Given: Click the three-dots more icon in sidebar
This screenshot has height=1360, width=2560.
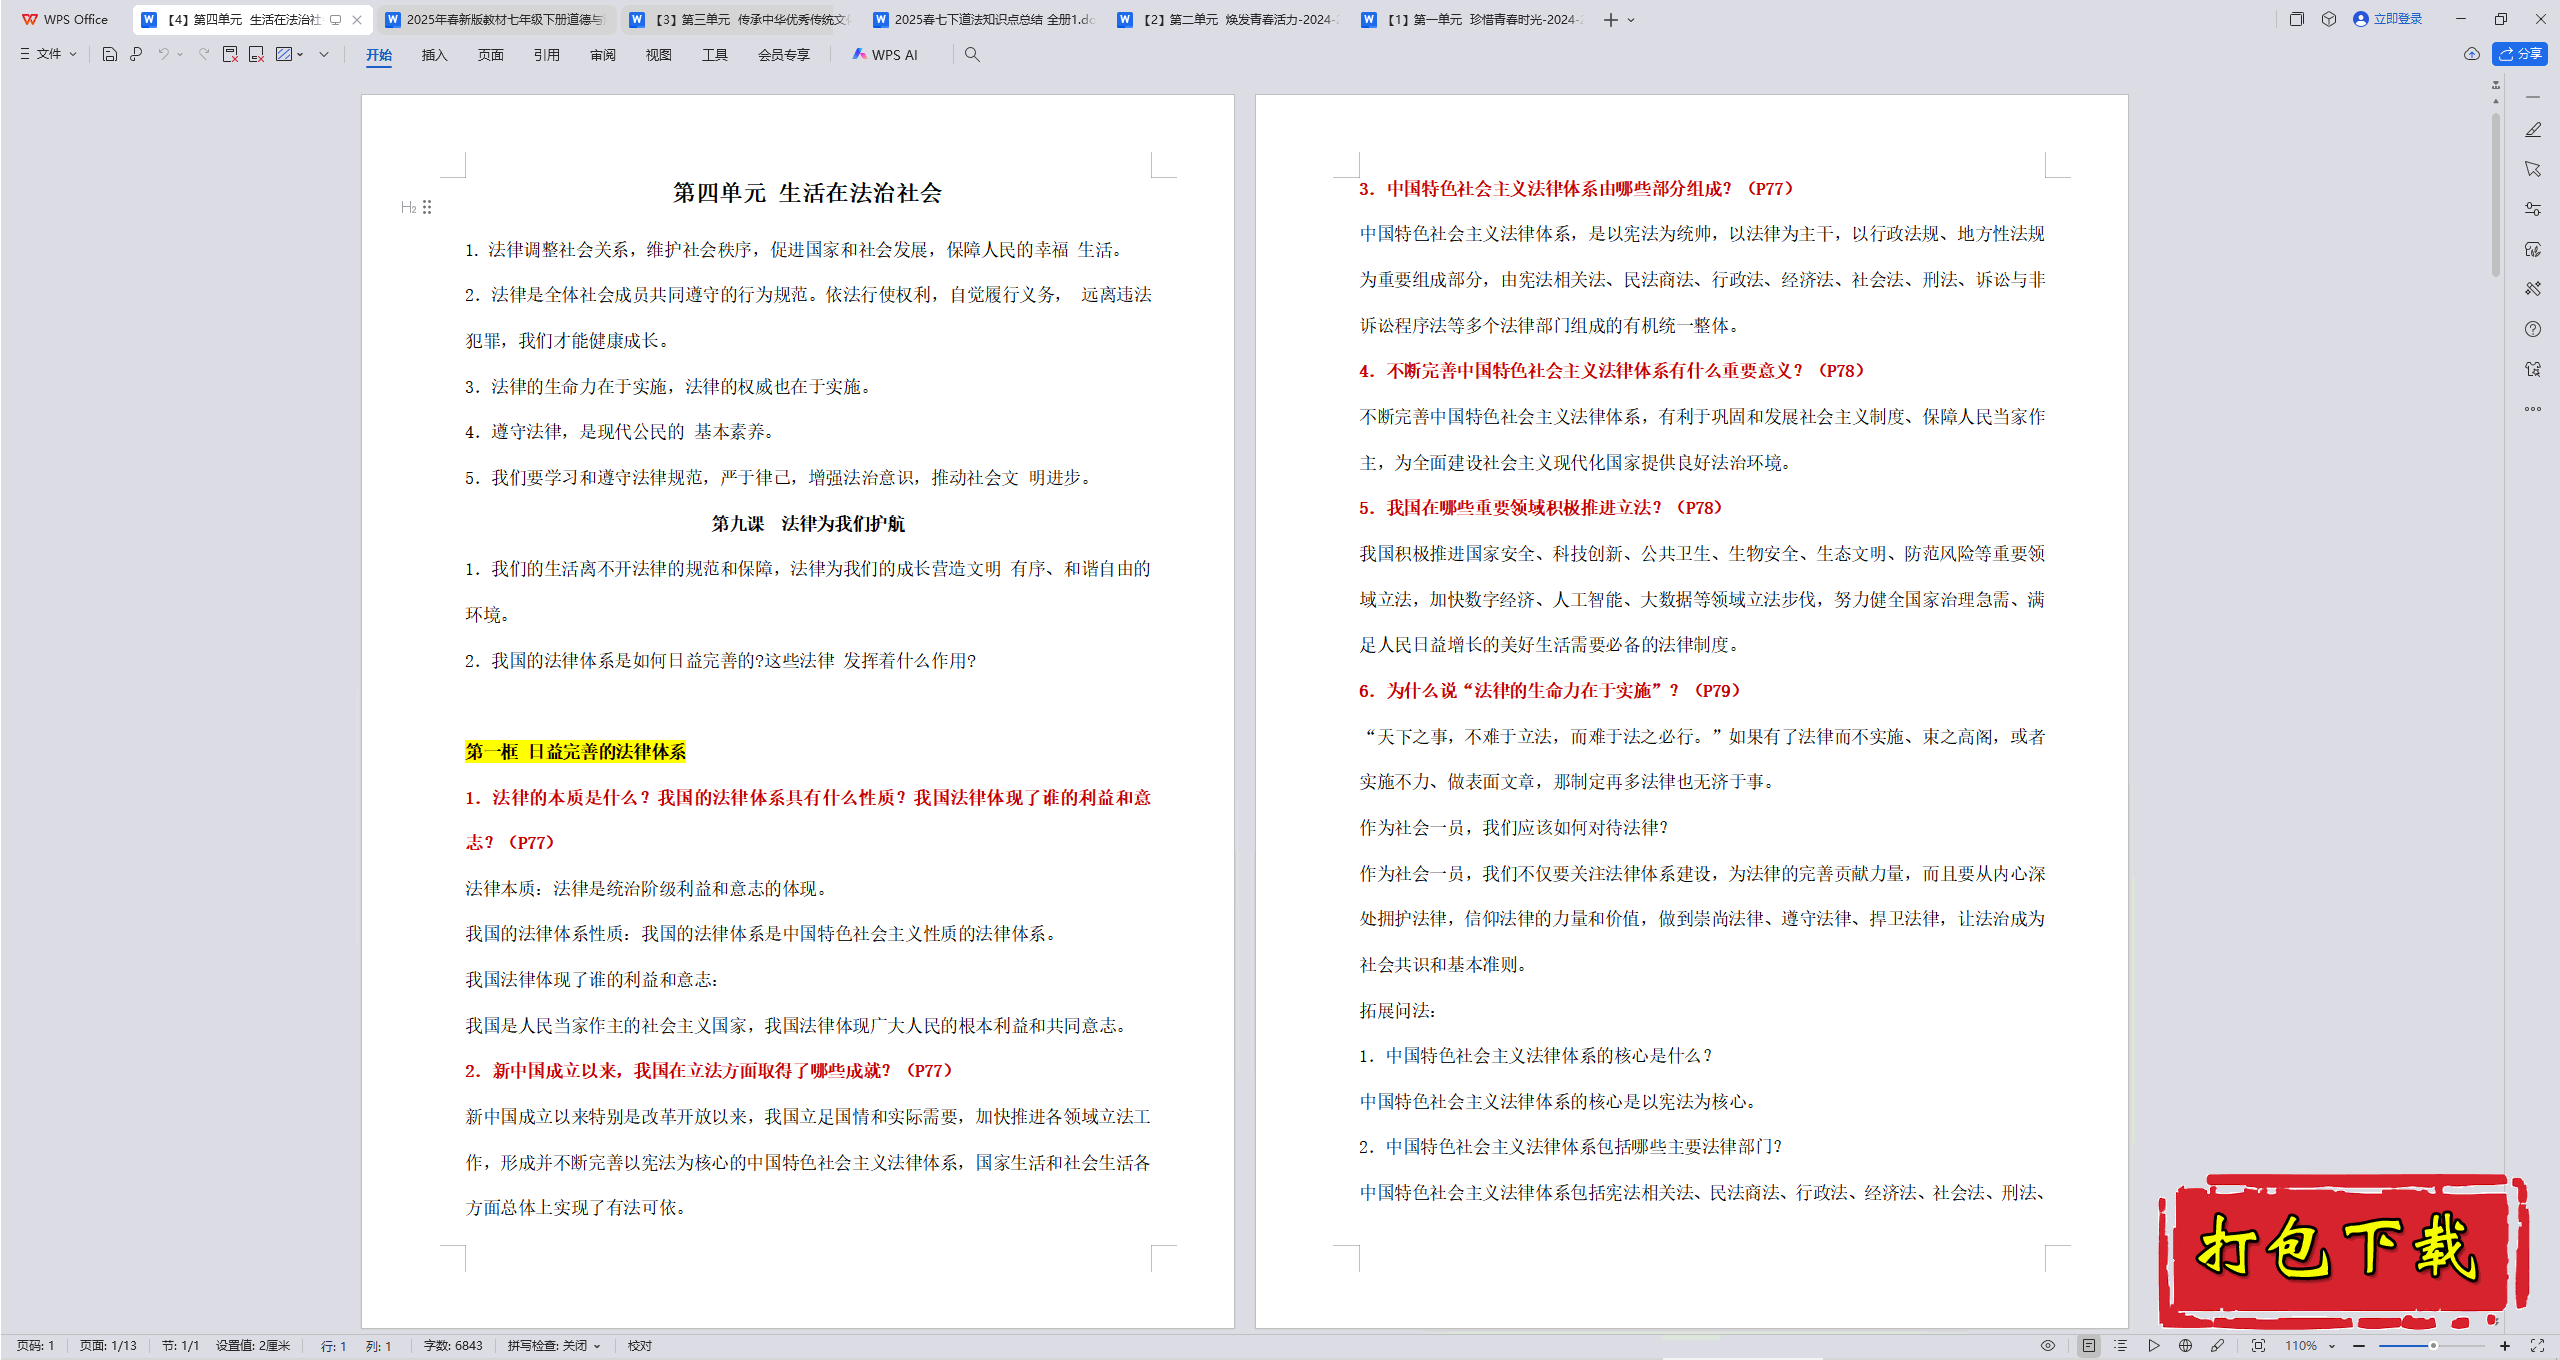Looking at the screenshot, I should coord(2533,409).
